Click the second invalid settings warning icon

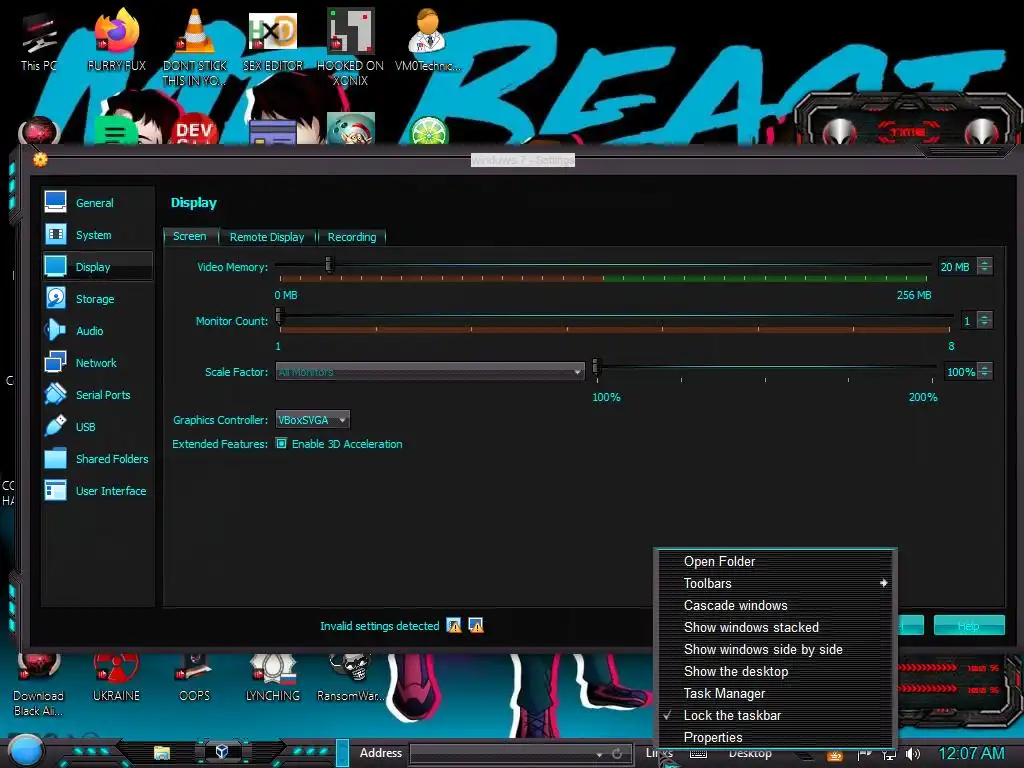476,626
